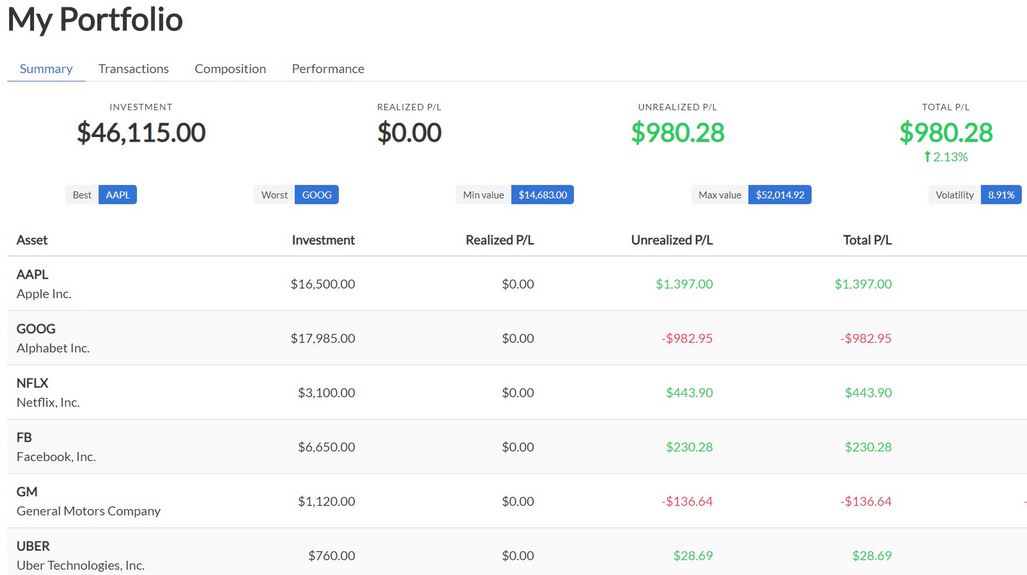Viewport: 1027px width, 575px height.
Task: Click AAPL unrealized P/L $1,397.00
Action: pos(684,284)
